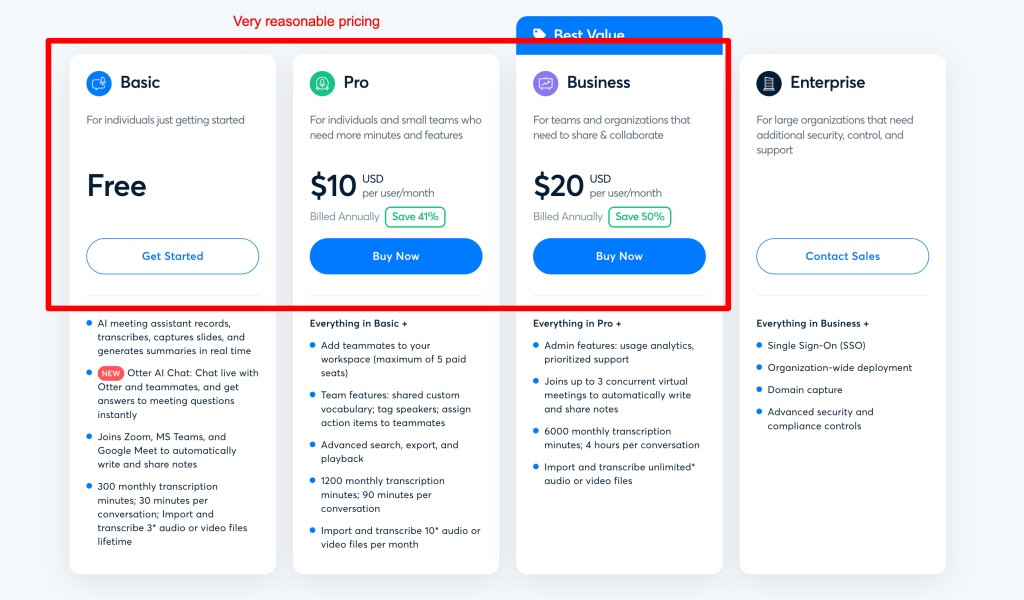The image size is (1024, 600).
Task: Click the Save 41% badge
Action: (415, 217)
